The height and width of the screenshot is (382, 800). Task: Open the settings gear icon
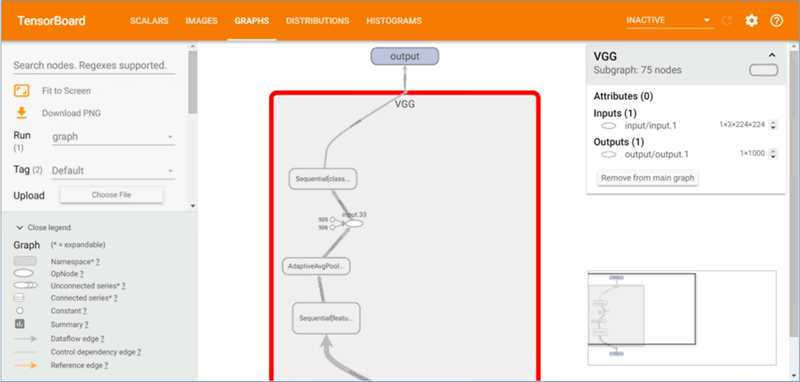[x=752, y=21]
